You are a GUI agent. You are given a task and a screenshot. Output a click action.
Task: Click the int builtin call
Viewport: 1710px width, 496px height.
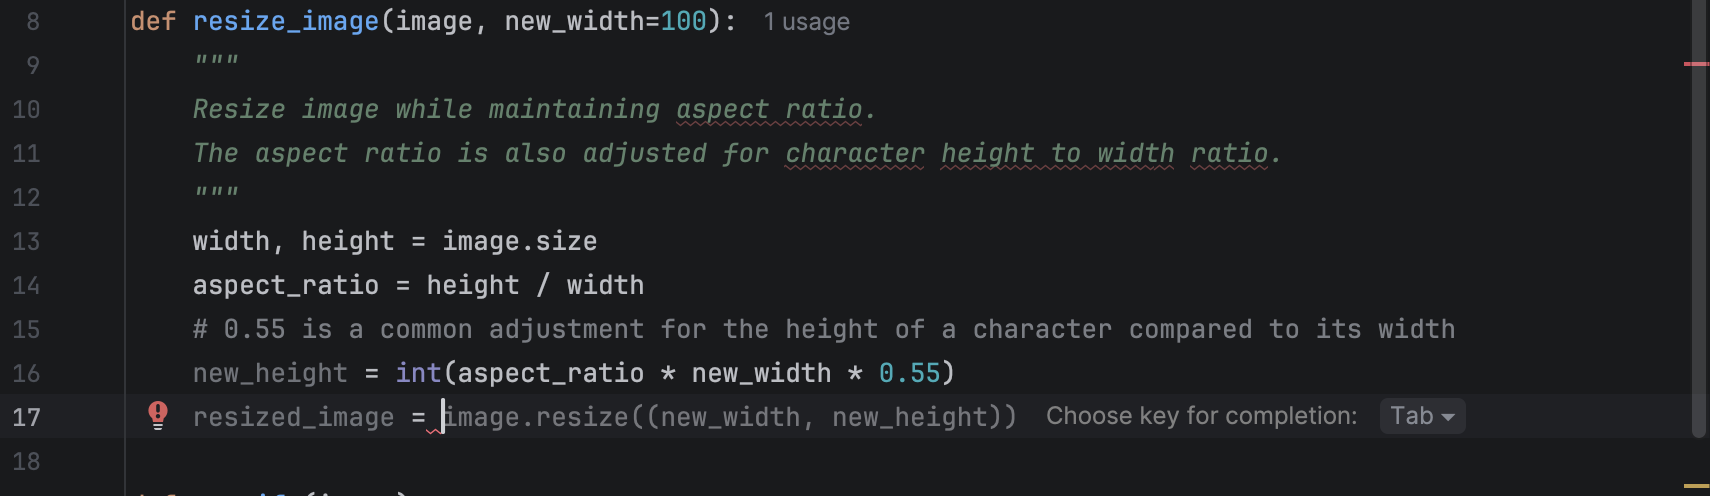[418, 373]
